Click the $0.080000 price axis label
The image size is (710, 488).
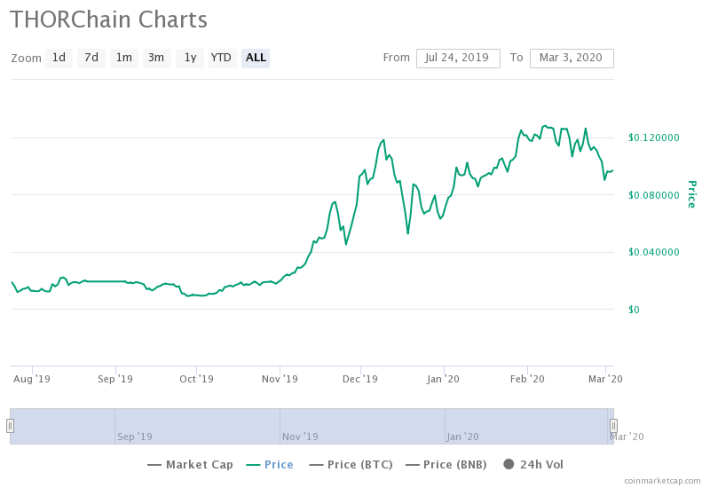[x=654, y=195]
